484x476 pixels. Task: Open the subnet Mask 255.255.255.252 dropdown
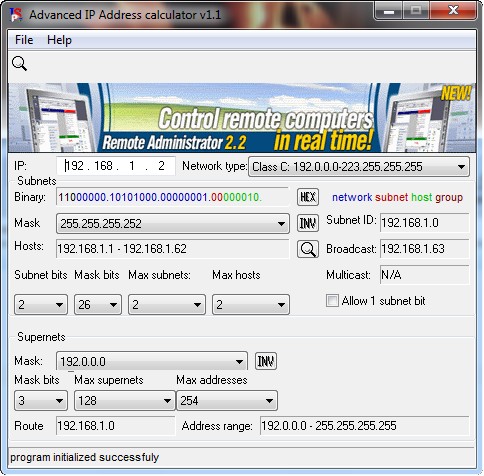tap(173, 223)
